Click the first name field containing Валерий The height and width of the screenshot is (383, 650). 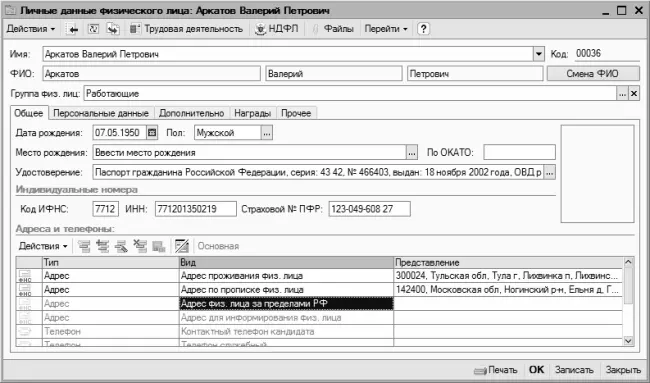[334, 74]
